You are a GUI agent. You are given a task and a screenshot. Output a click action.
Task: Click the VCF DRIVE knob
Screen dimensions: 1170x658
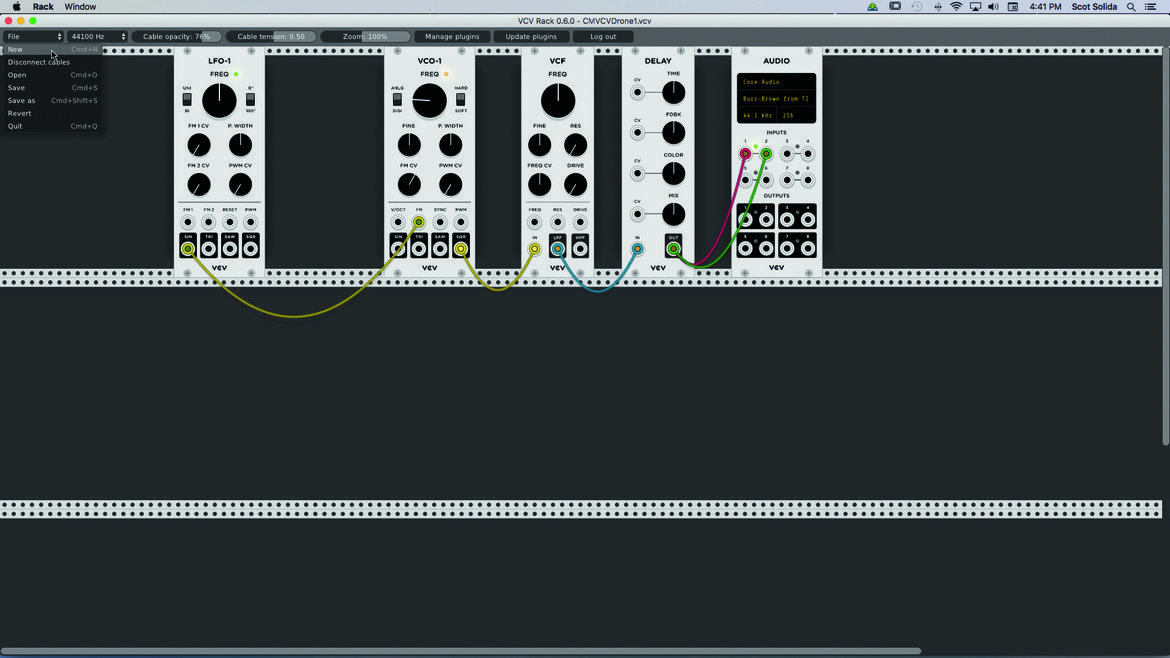point(575,184)
